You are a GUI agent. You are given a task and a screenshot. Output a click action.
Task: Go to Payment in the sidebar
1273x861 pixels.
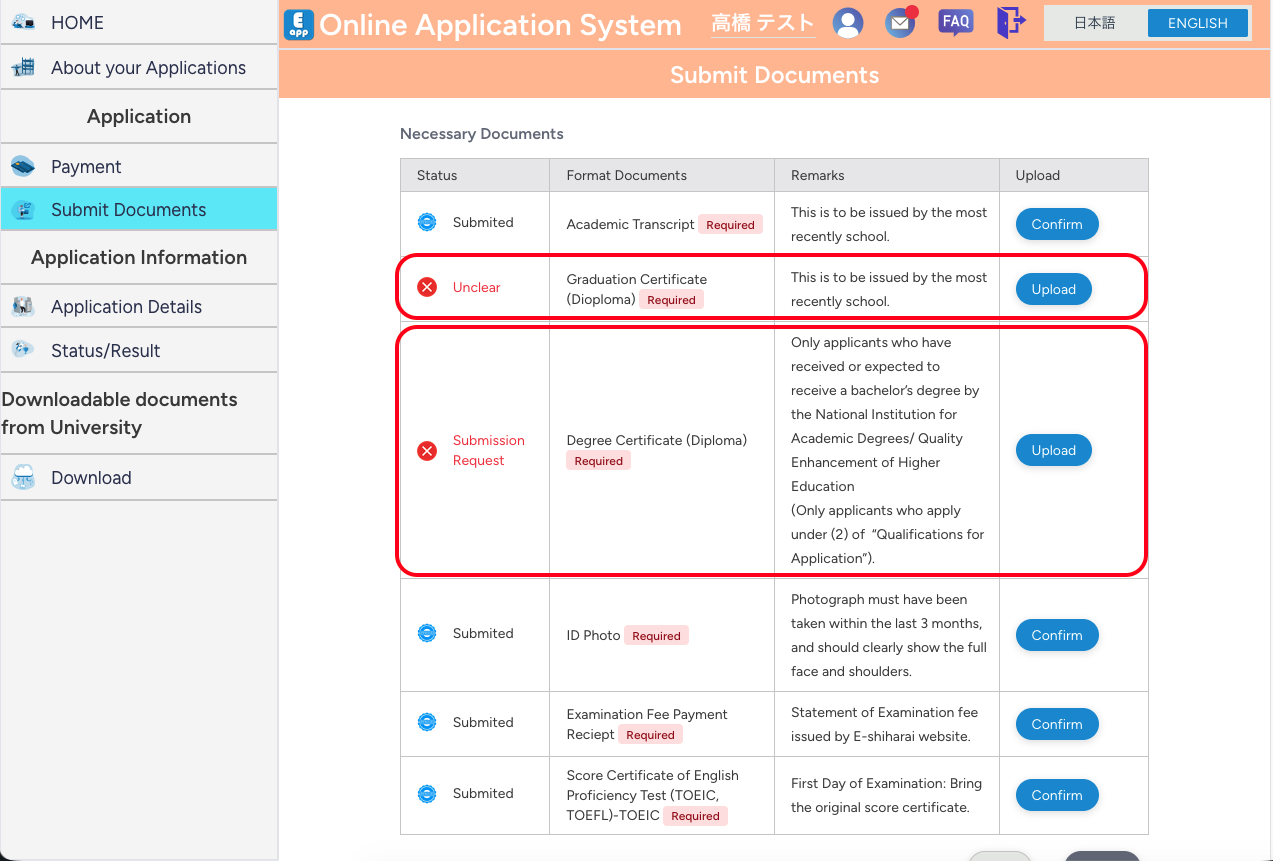139,167
